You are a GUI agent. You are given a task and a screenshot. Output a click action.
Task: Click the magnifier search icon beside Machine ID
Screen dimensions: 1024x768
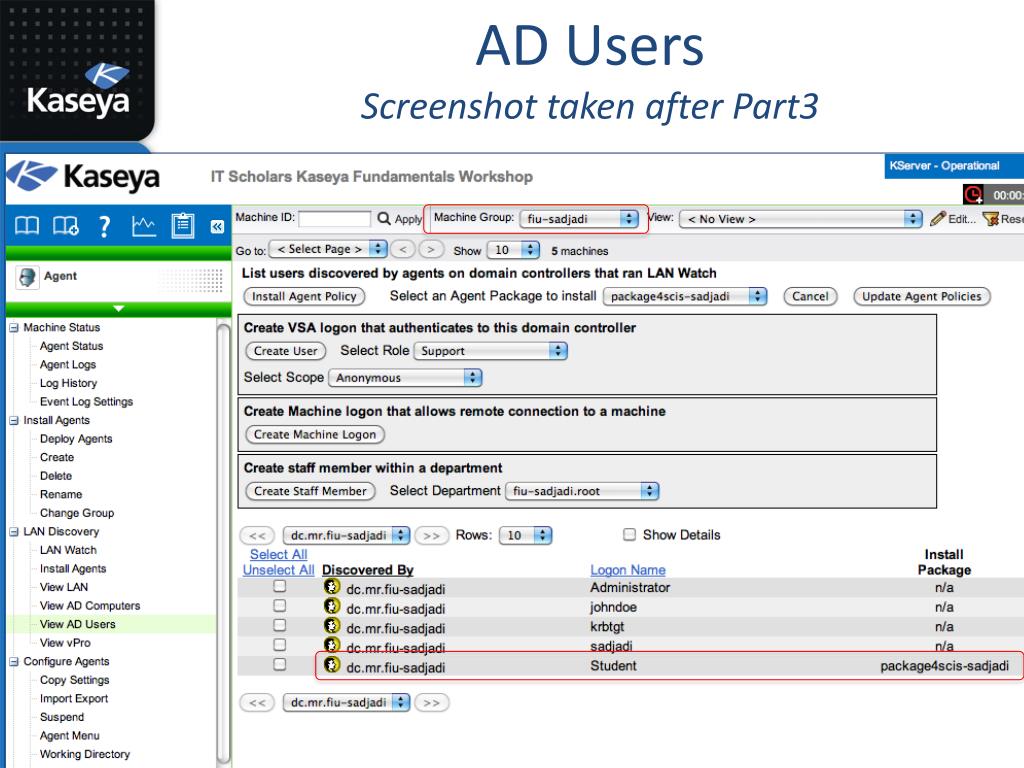pyautogui.click(x=384, y=218)
